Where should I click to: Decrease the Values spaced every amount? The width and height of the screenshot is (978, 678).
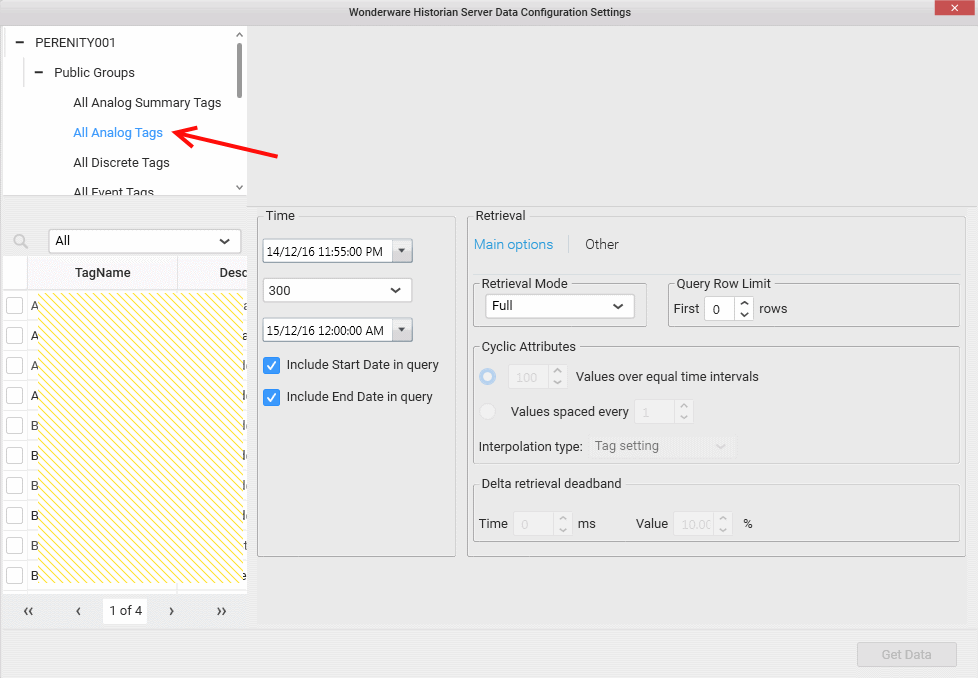point(684,417)
